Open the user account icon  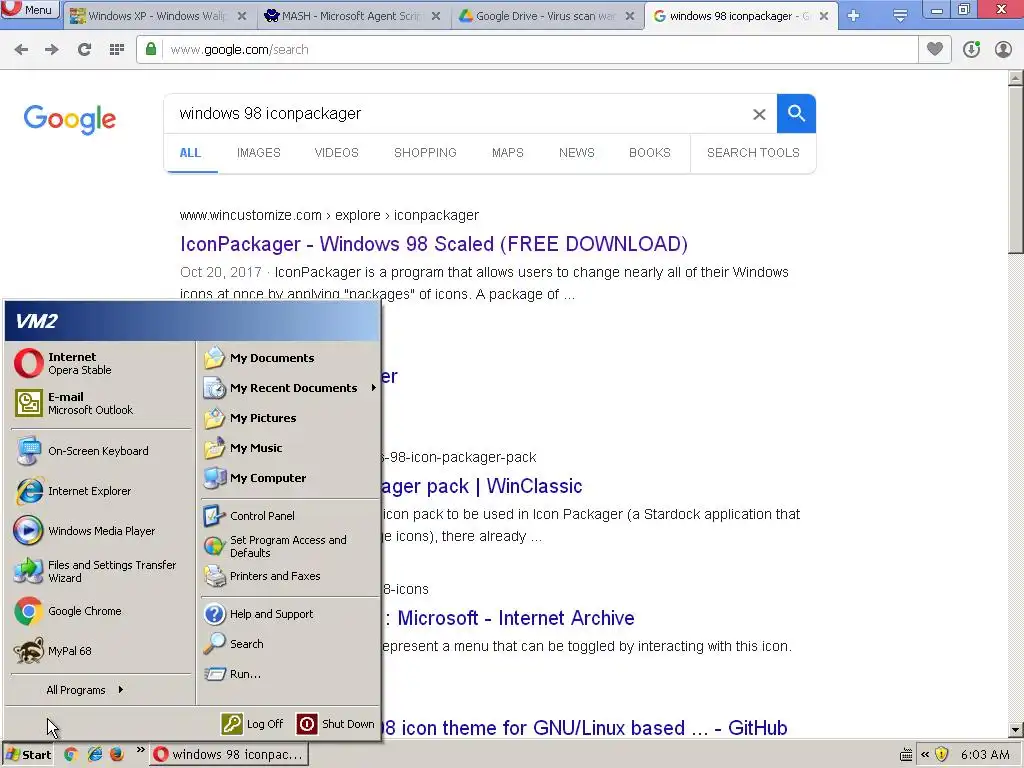[1003, 50]
